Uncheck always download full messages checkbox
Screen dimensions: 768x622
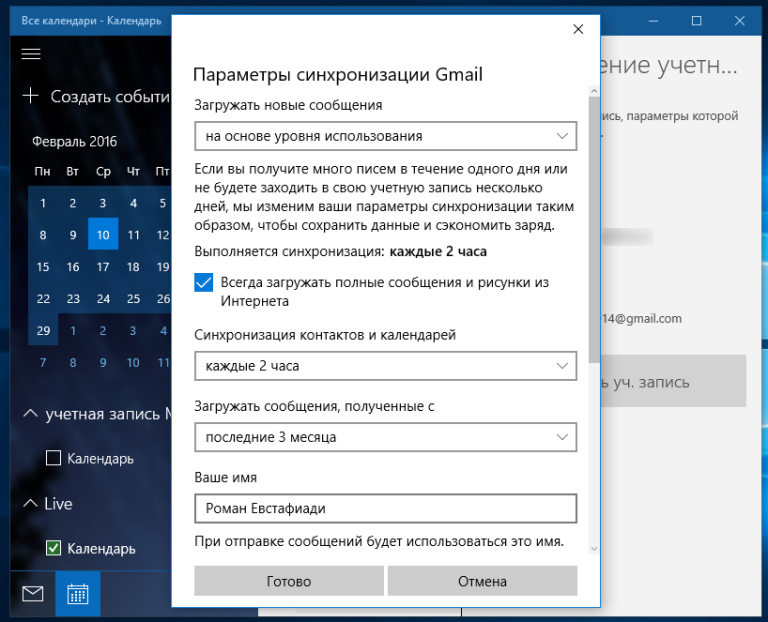click(x=204, y=283)
